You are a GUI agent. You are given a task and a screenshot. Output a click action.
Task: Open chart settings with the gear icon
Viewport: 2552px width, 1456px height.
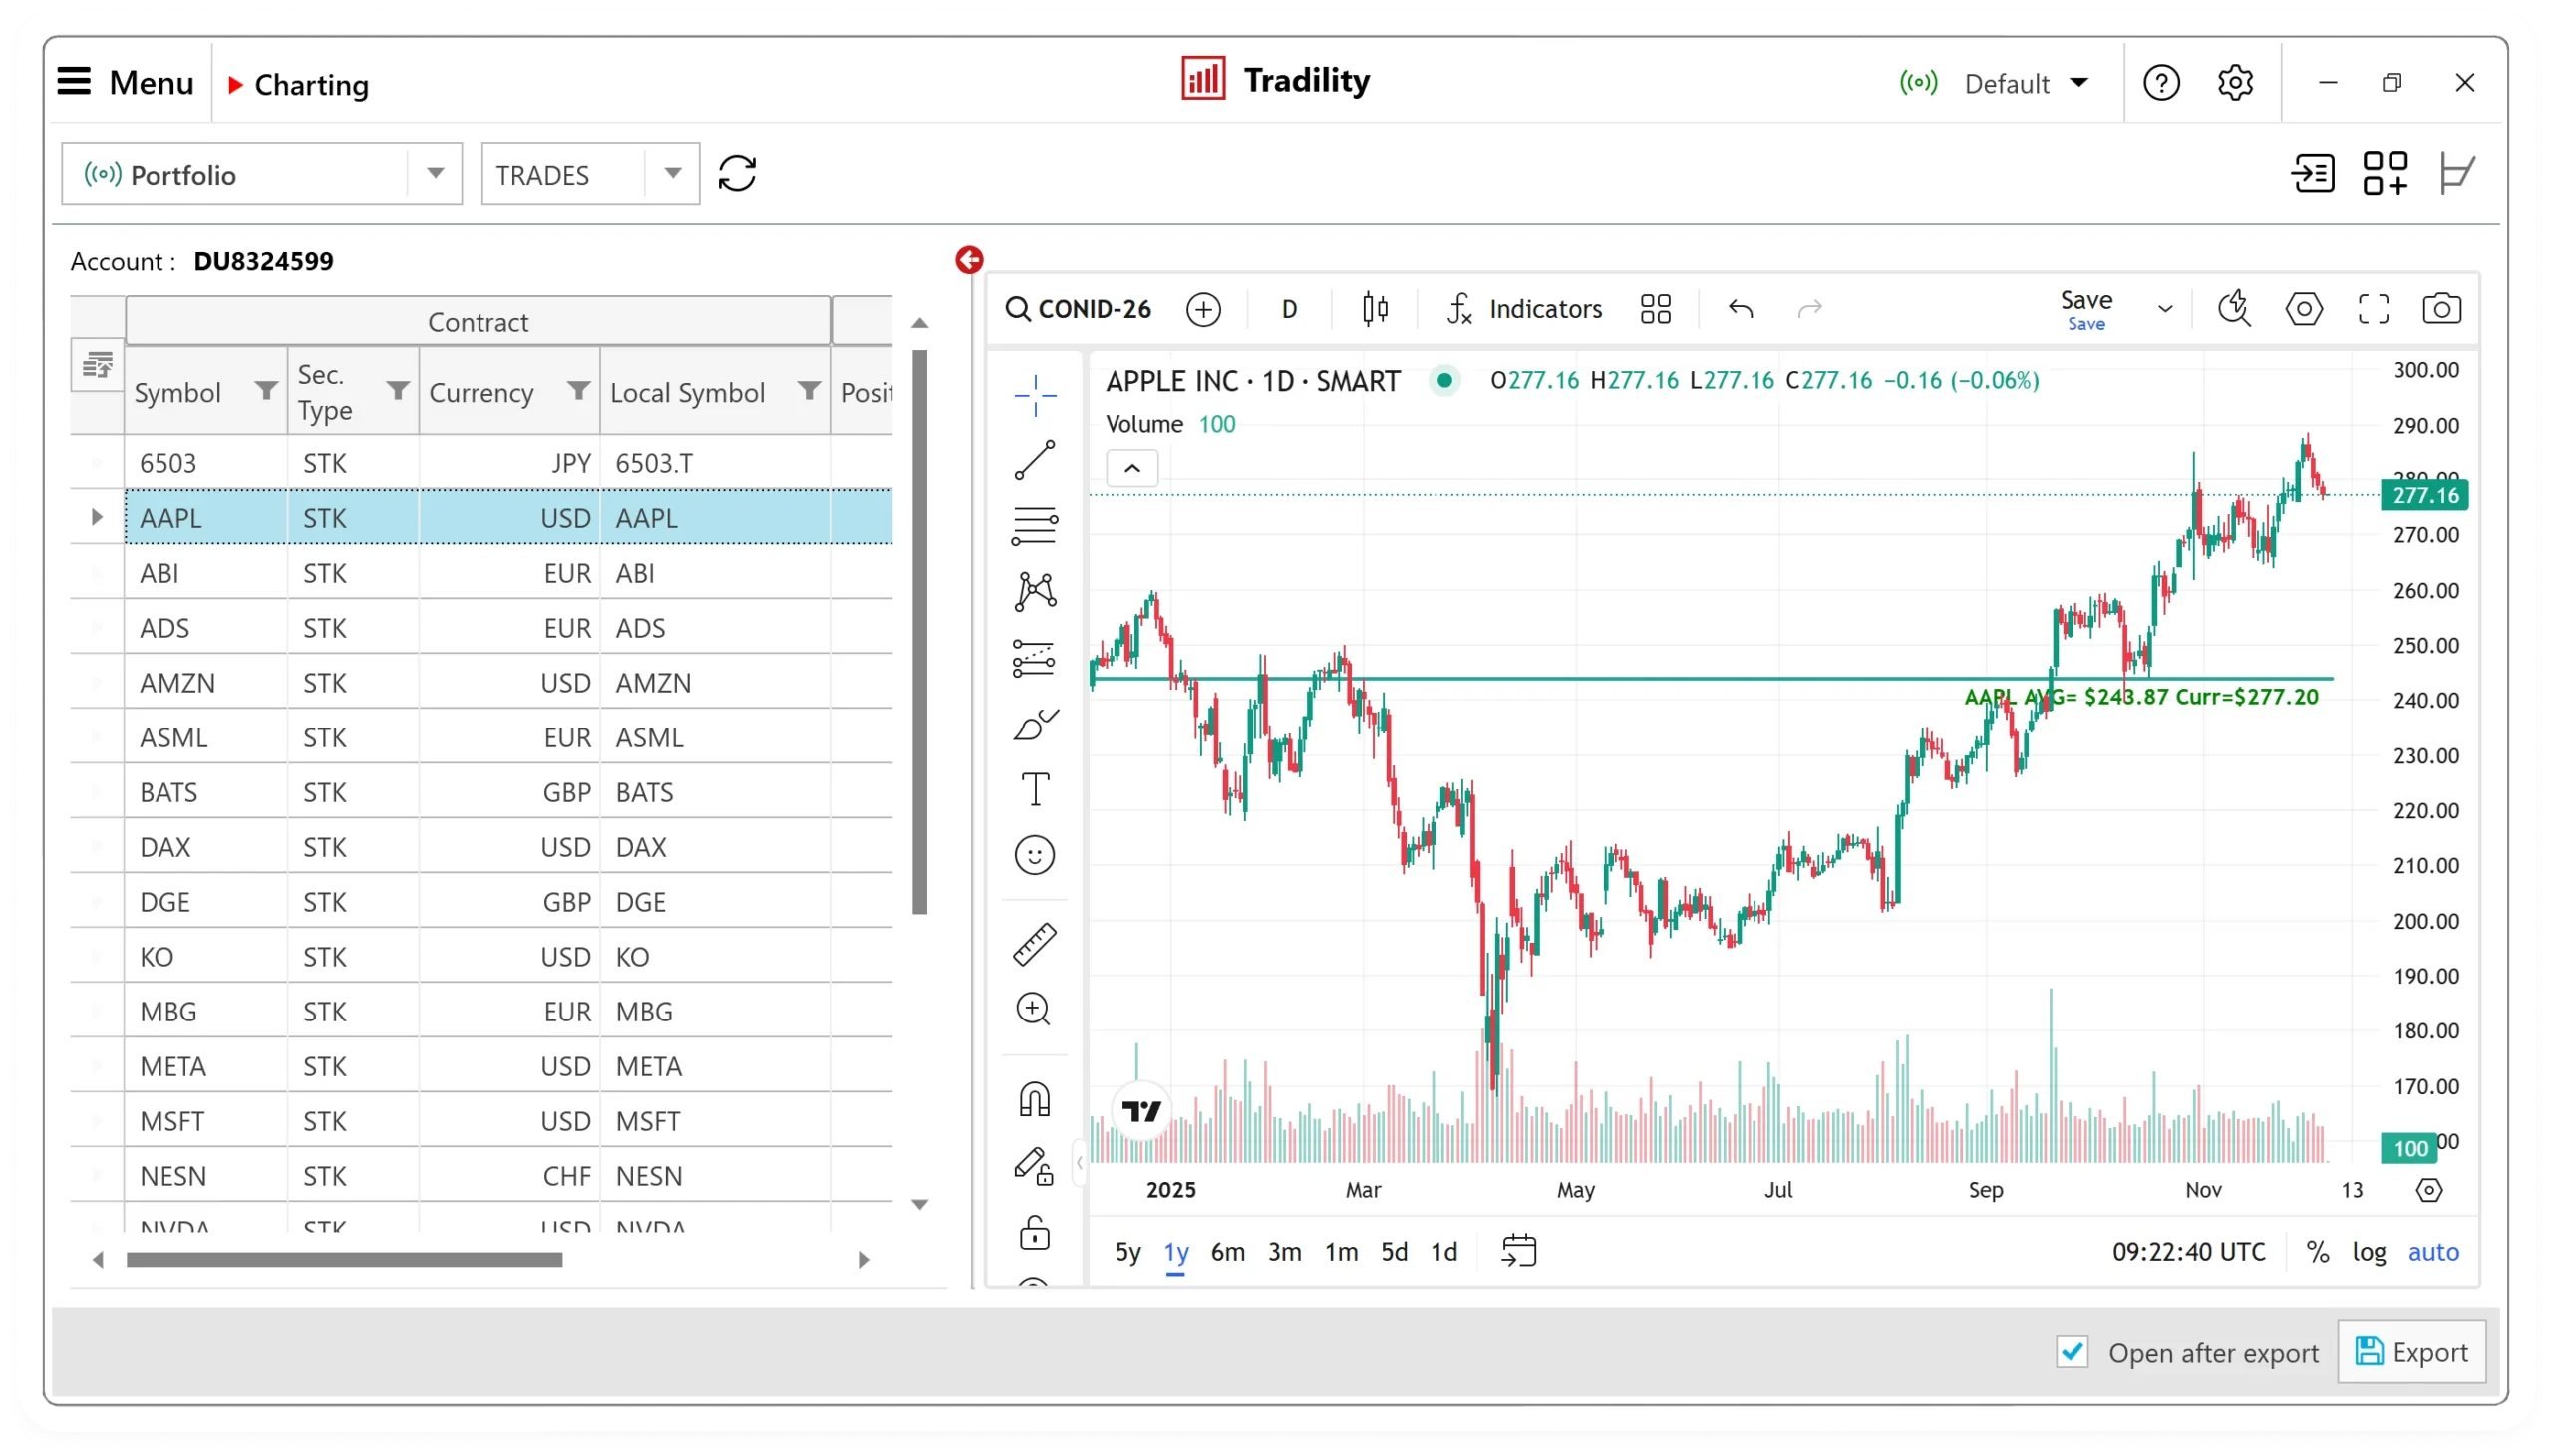pyautogui.click(x=2303, y=309)
